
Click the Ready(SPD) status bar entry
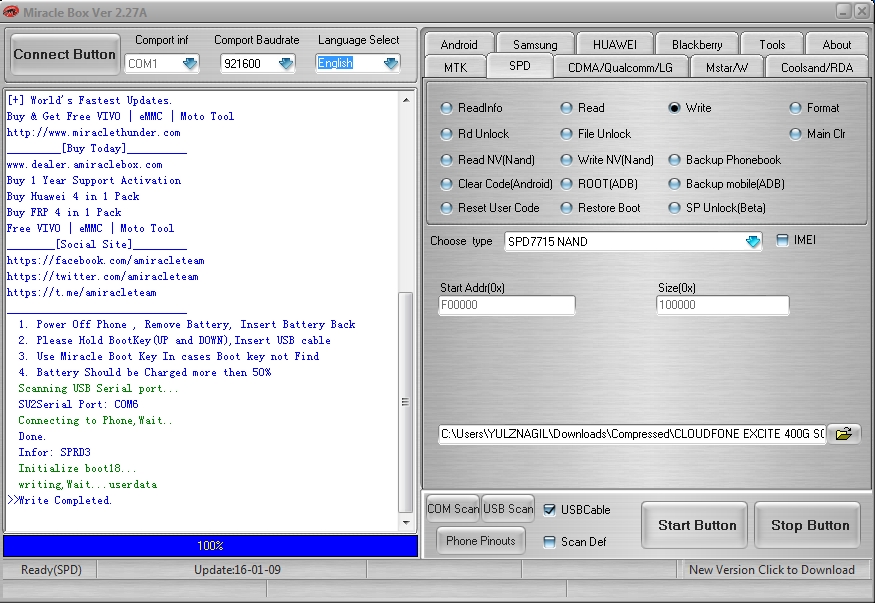[x=51, y=570]
